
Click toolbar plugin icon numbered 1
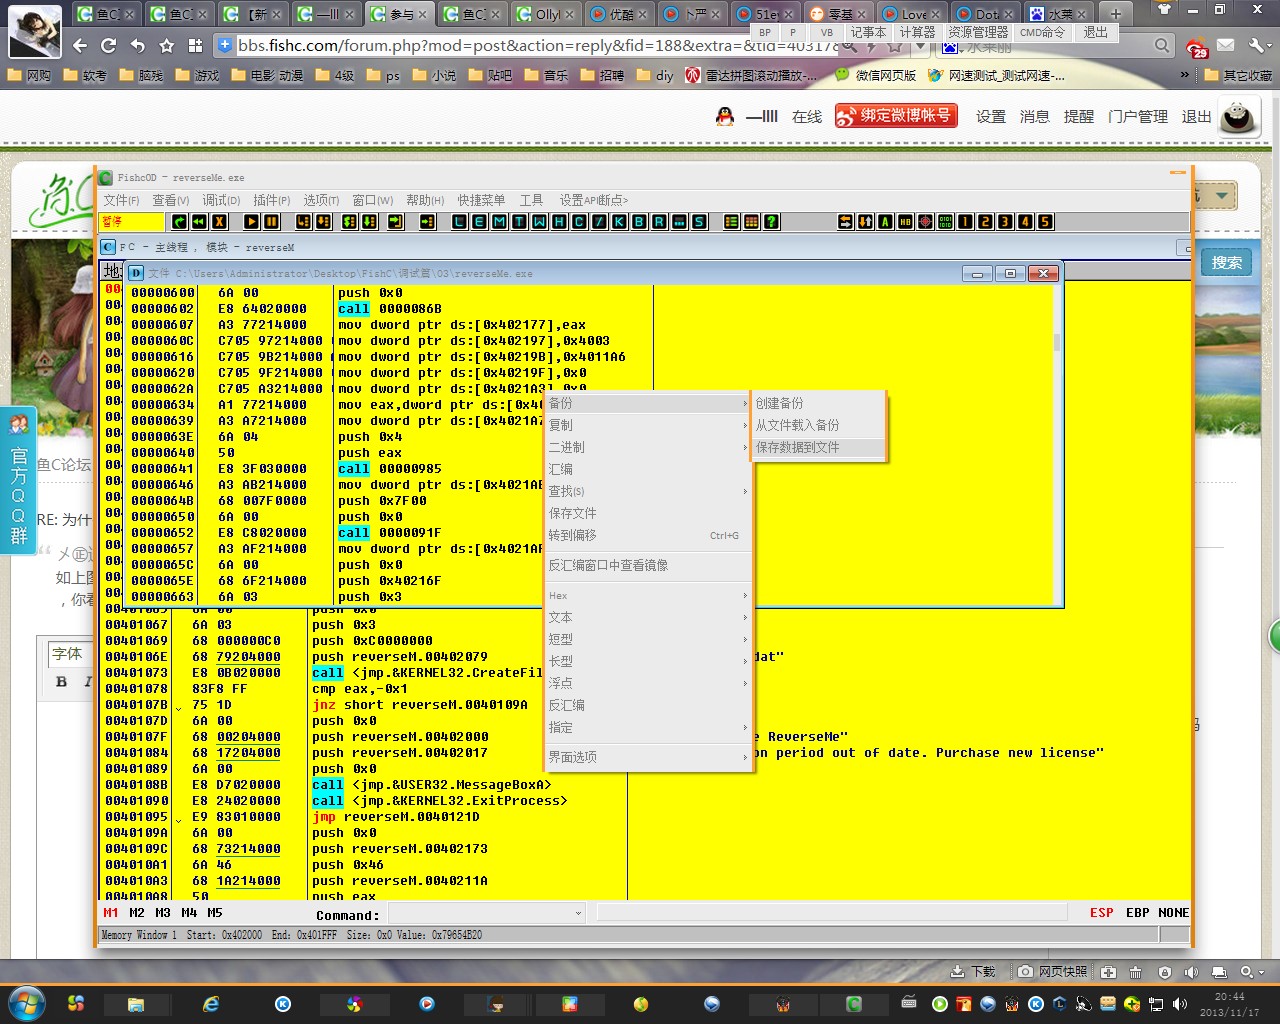click(x=965, y=222)
